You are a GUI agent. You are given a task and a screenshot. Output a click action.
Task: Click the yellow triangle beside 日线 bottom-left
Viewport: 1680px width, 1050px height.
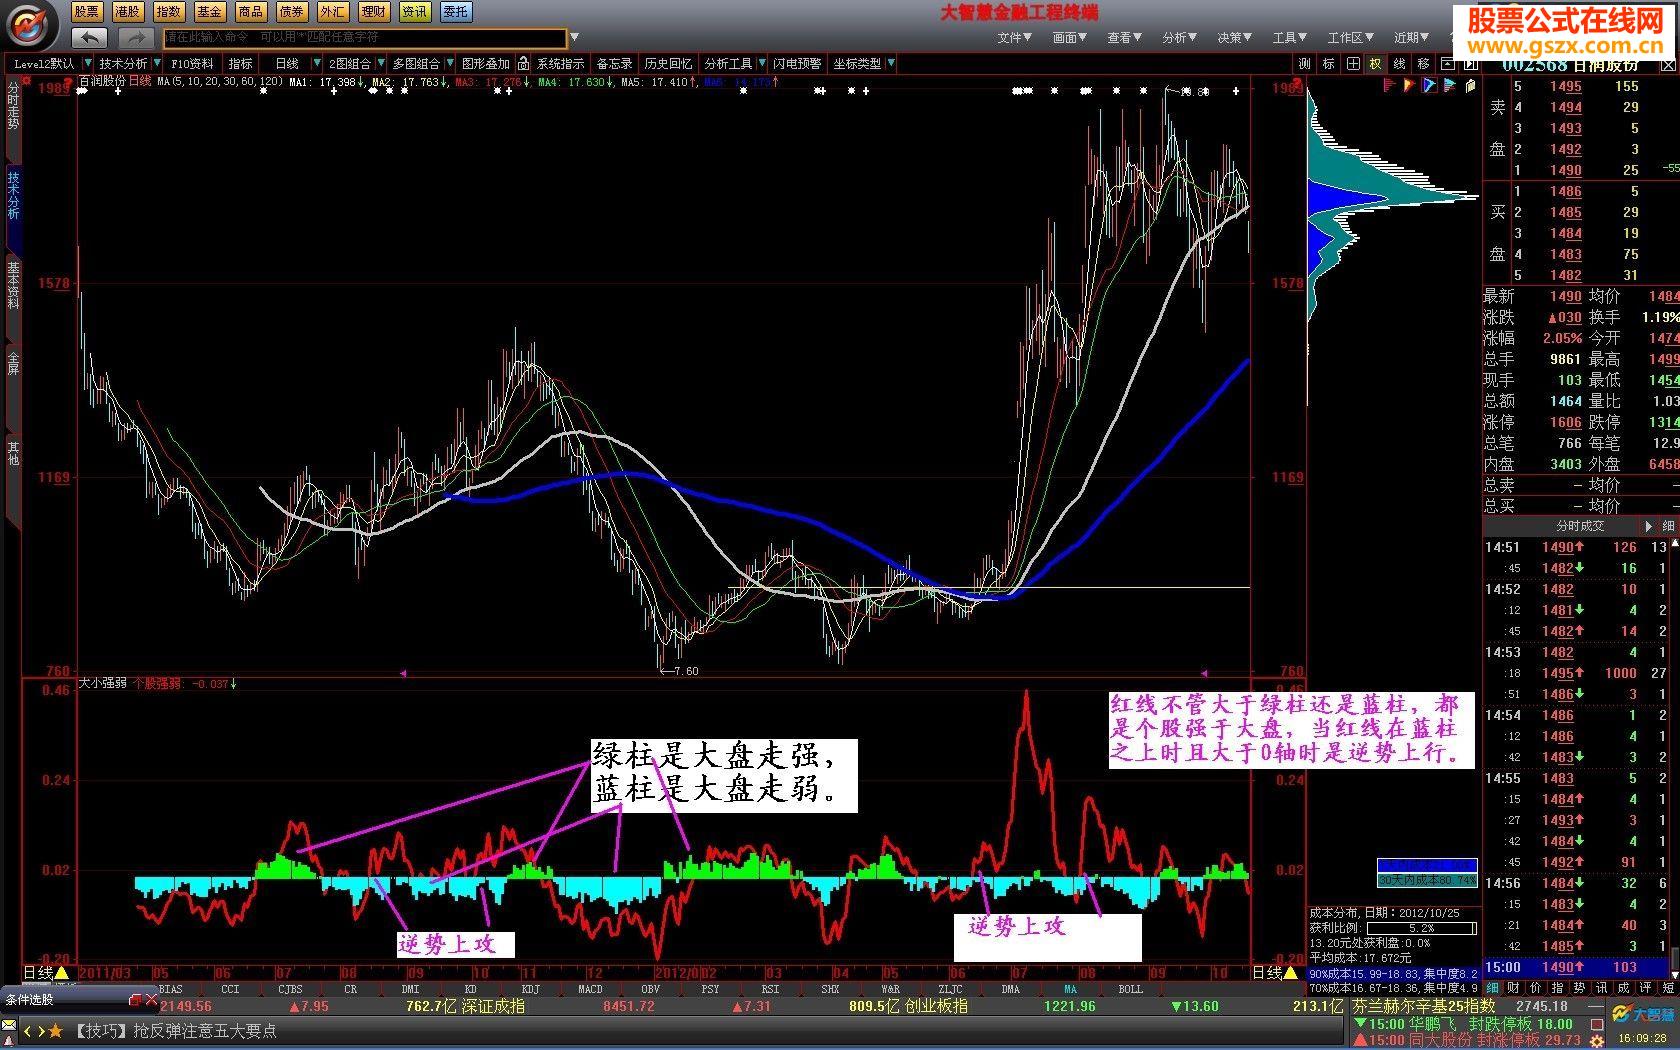pyautogui.click(x=61, y=972)
